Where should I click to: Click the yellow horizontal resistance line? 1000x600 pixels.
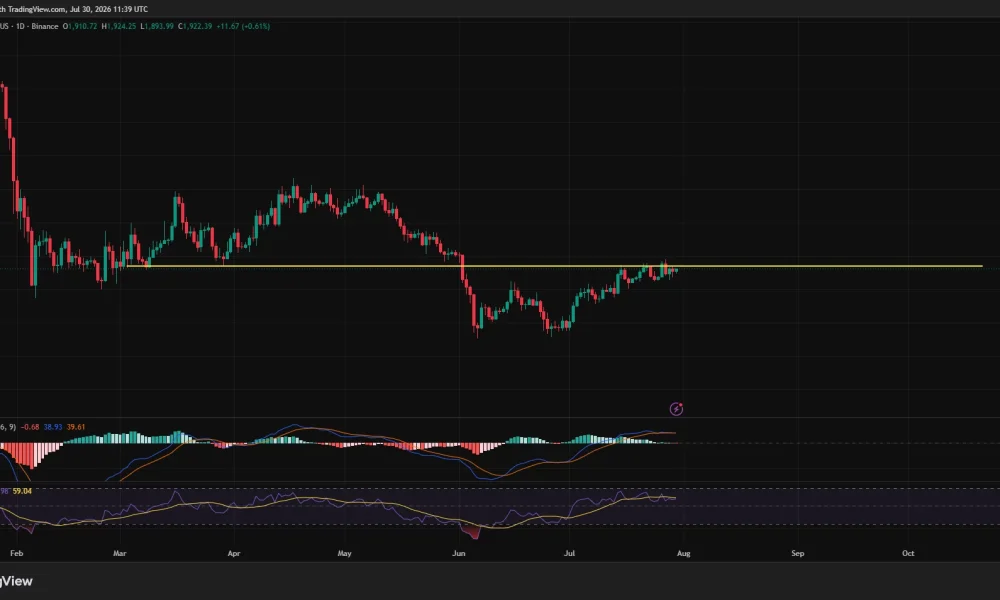(555, 266)
